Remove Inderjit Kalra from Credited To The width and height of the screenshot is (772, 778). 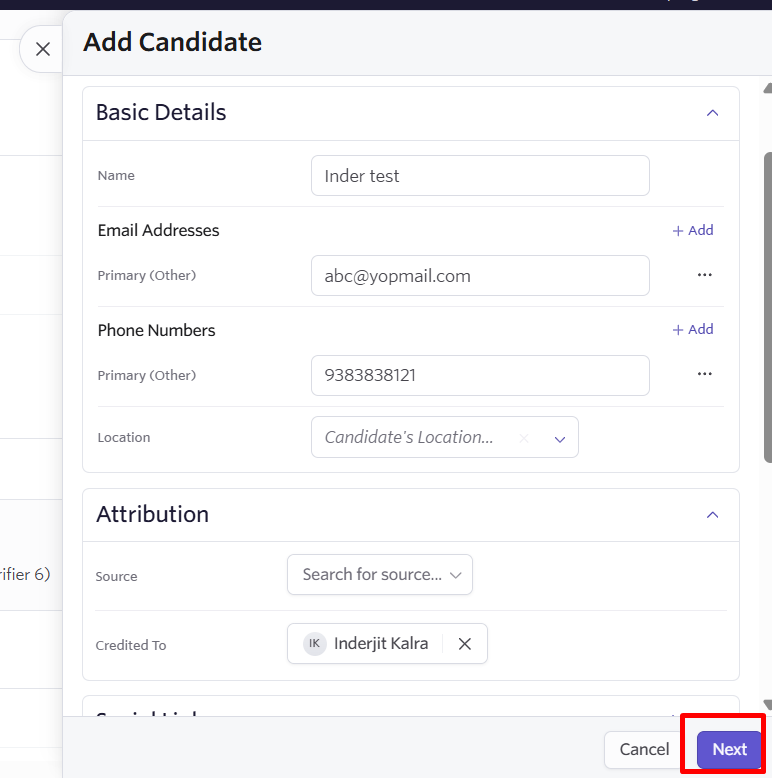(464, 644)
